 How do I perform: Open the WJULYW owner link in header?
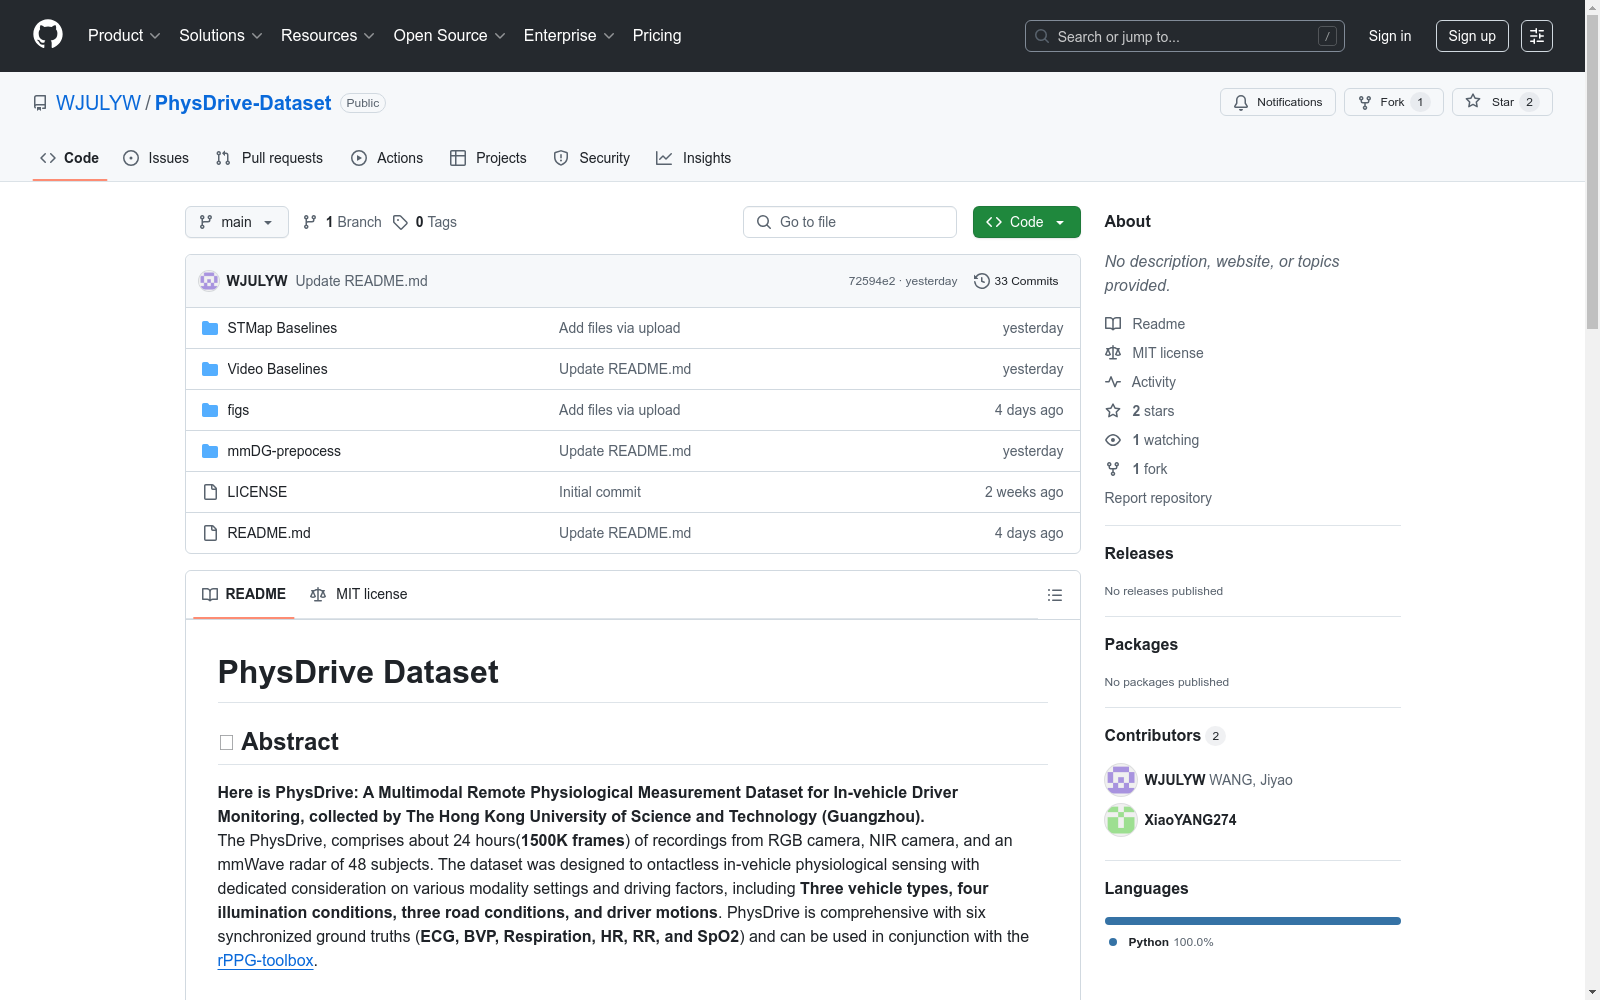click(98, 103)
